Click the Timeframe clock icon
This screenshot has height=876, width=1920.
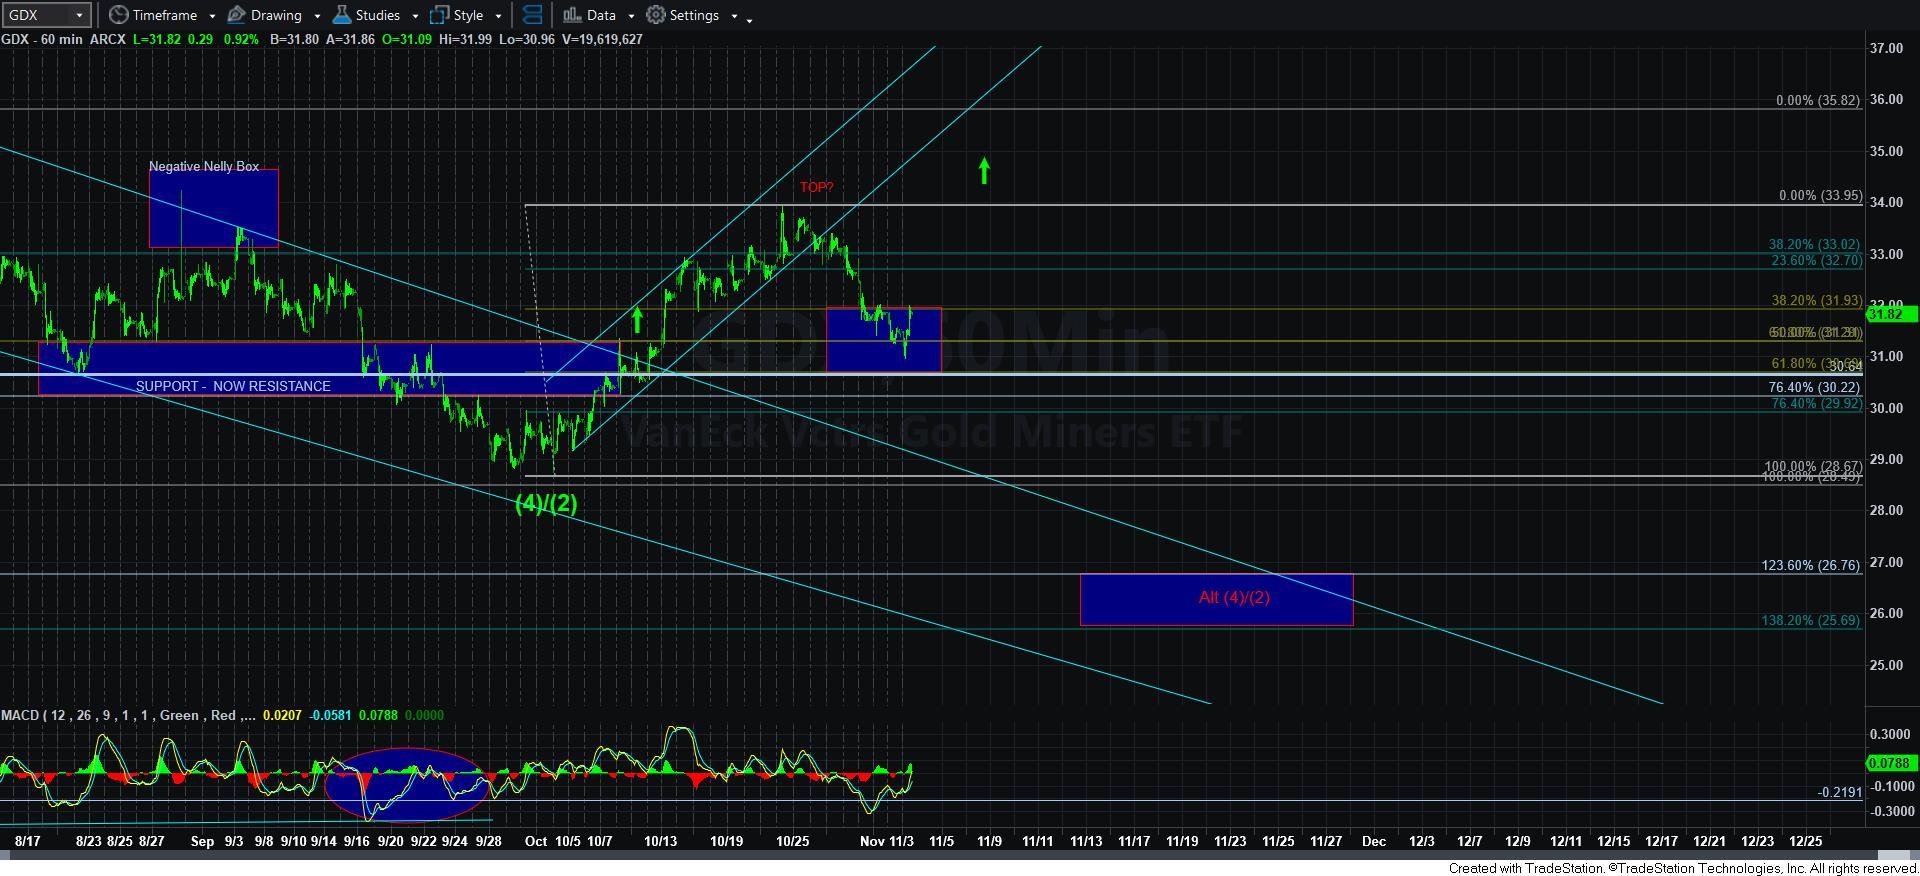tap(119, 15)
